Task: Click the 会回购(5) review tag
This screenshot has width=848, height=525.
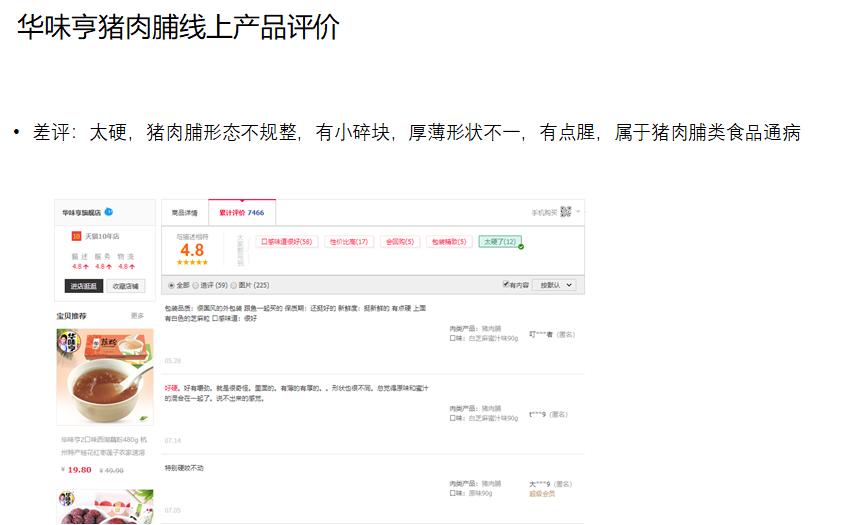Action: tap(400, 242)
